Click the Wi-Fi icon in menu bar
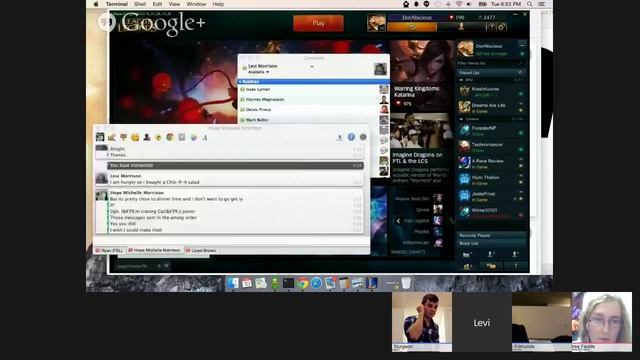 tap(459, 4)
